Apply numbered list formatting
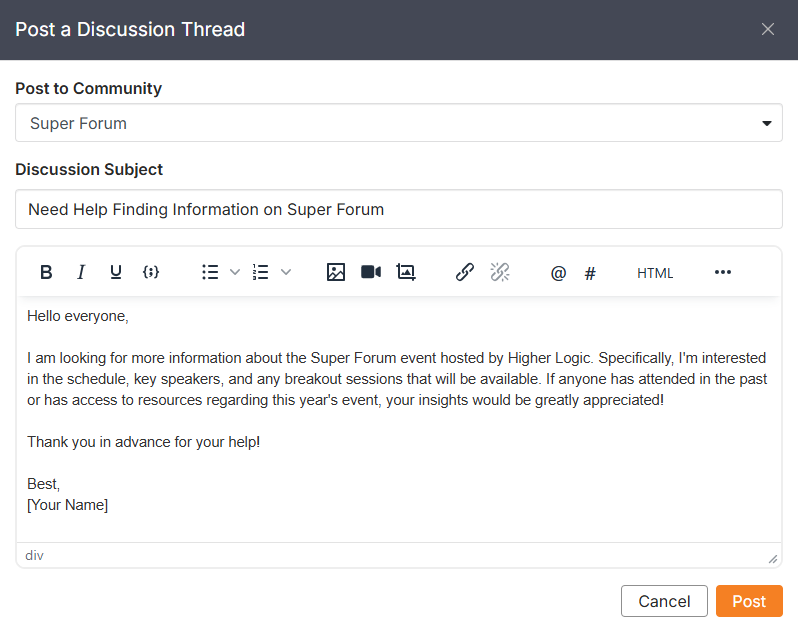The width and height of the screenshot is (798, 629). [x=261, y=272]
